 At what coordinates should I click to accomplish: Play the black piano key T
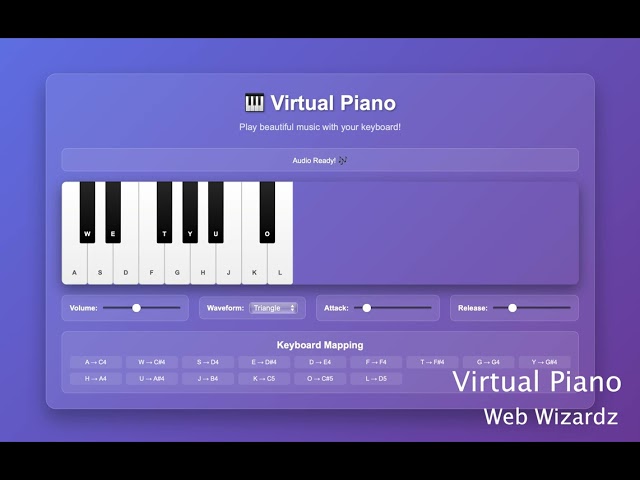[x=164, y=212]
